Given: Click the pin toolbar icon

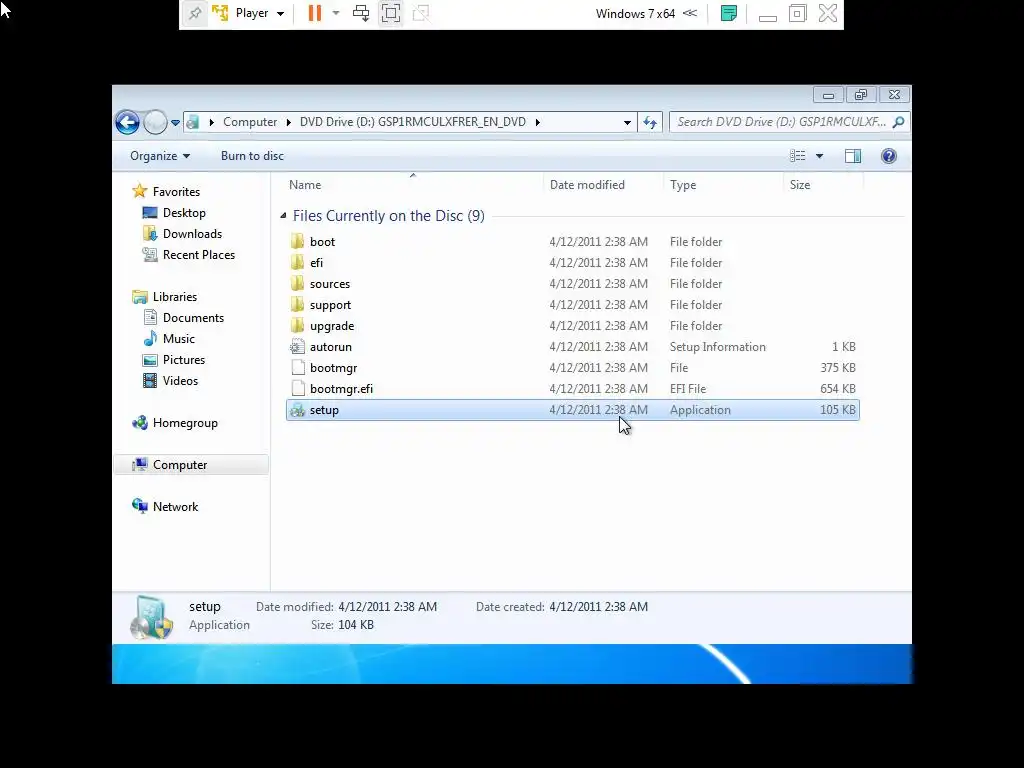Looking at the screenshot, I should click(x=195, y=13).
